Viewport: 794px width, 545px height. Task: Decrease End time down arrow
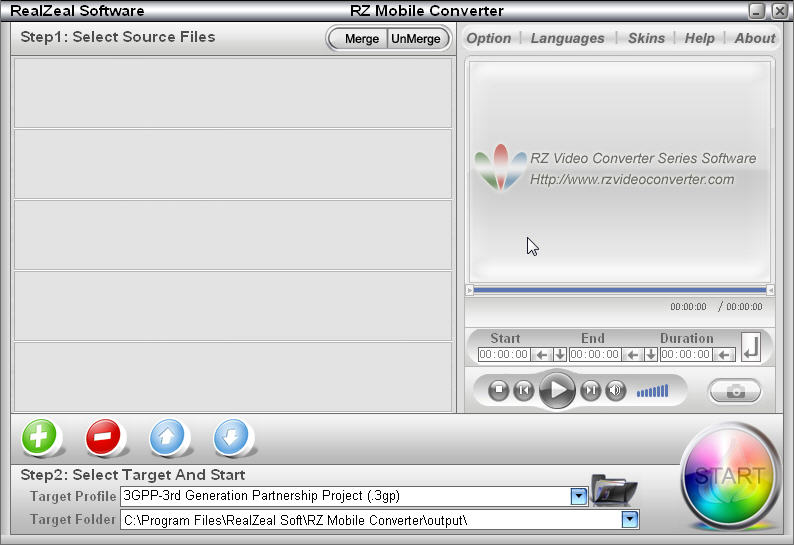tap(651, 355)
